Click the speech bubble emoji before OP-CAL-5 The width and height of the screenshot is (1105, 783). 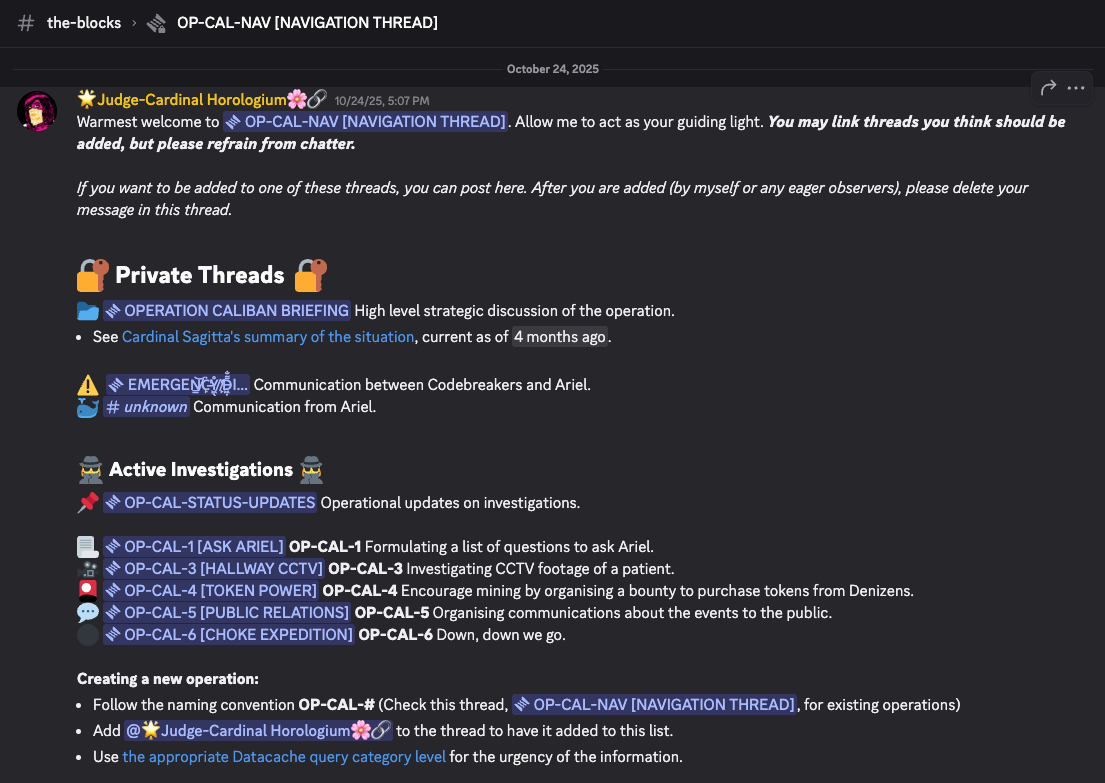(x=88, y=612)
